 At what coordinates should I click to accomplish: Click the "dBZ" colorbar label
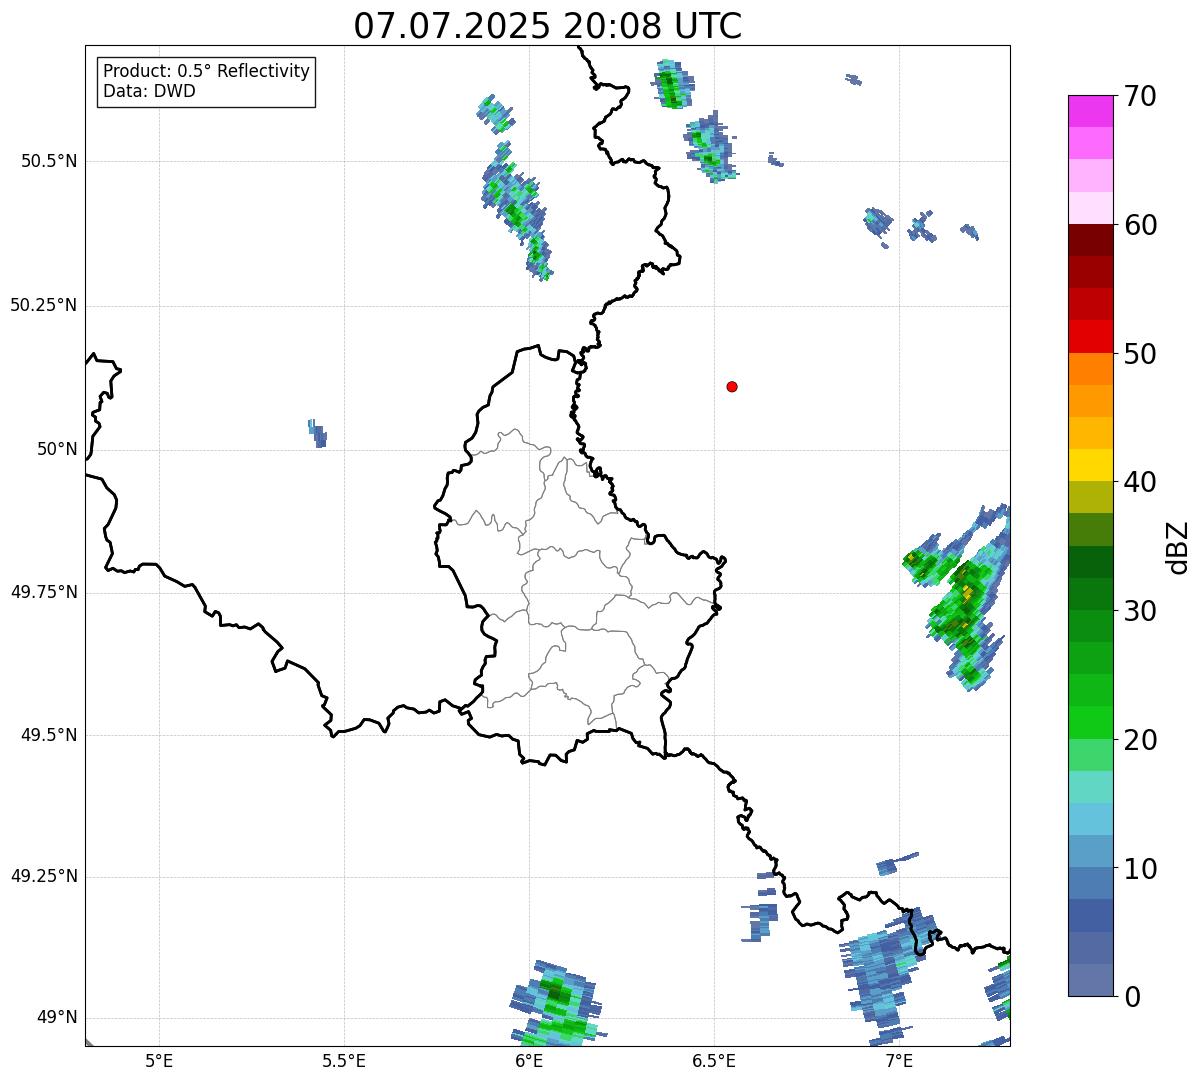click(1178, 546)
